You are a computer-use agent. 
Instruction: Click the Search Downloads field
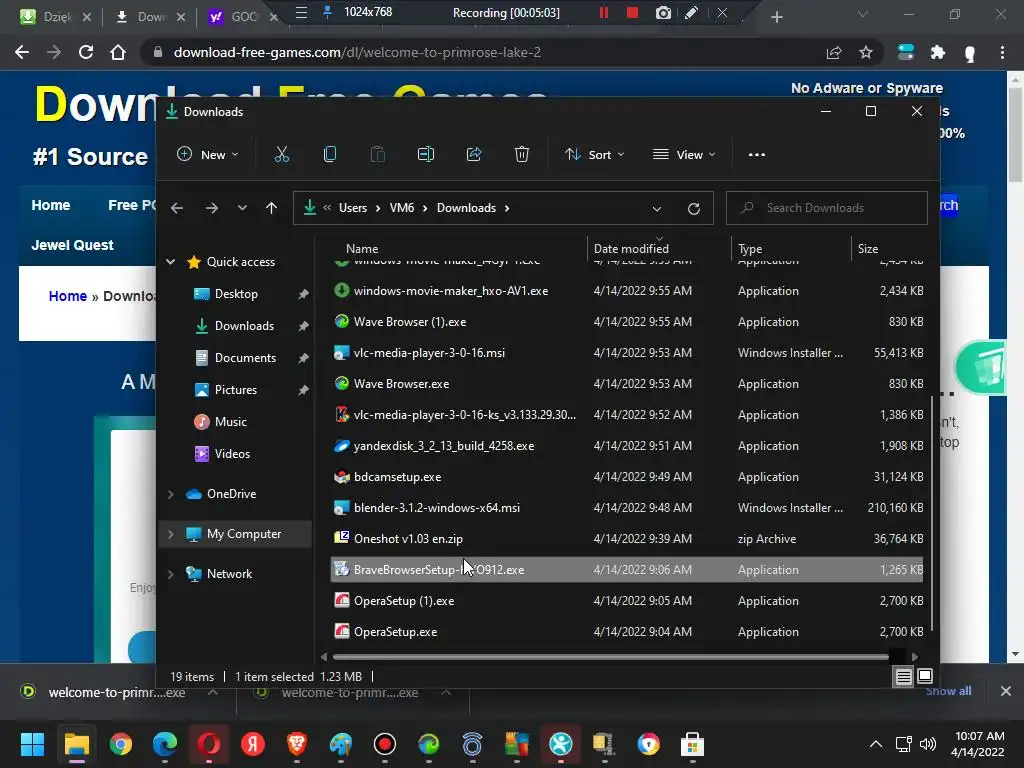point(827,208)
